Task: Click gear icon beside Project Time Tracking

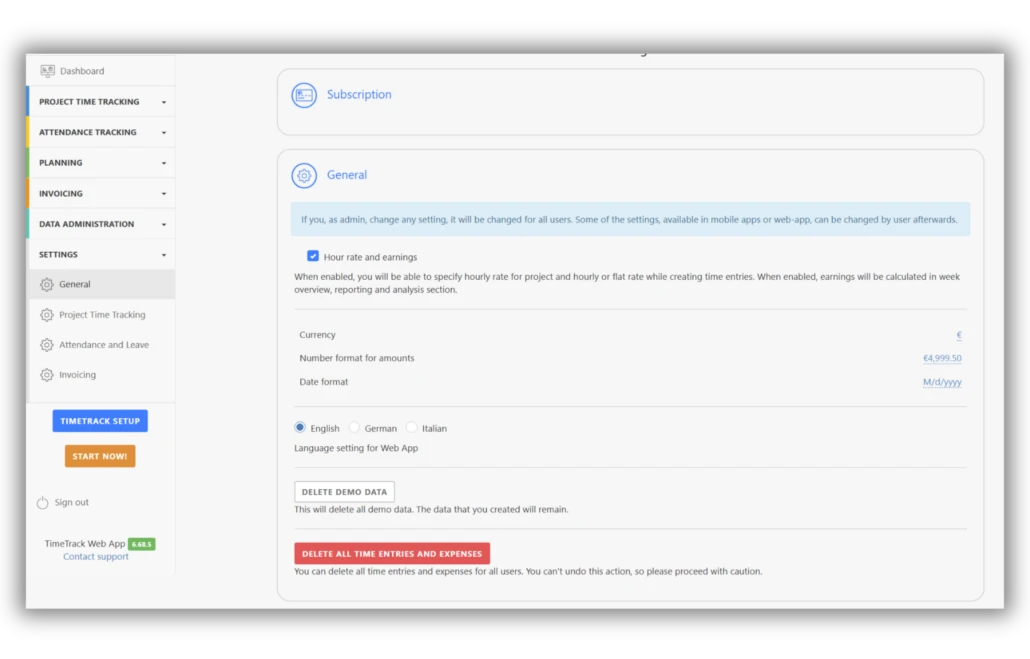Action: coord(47,315)
